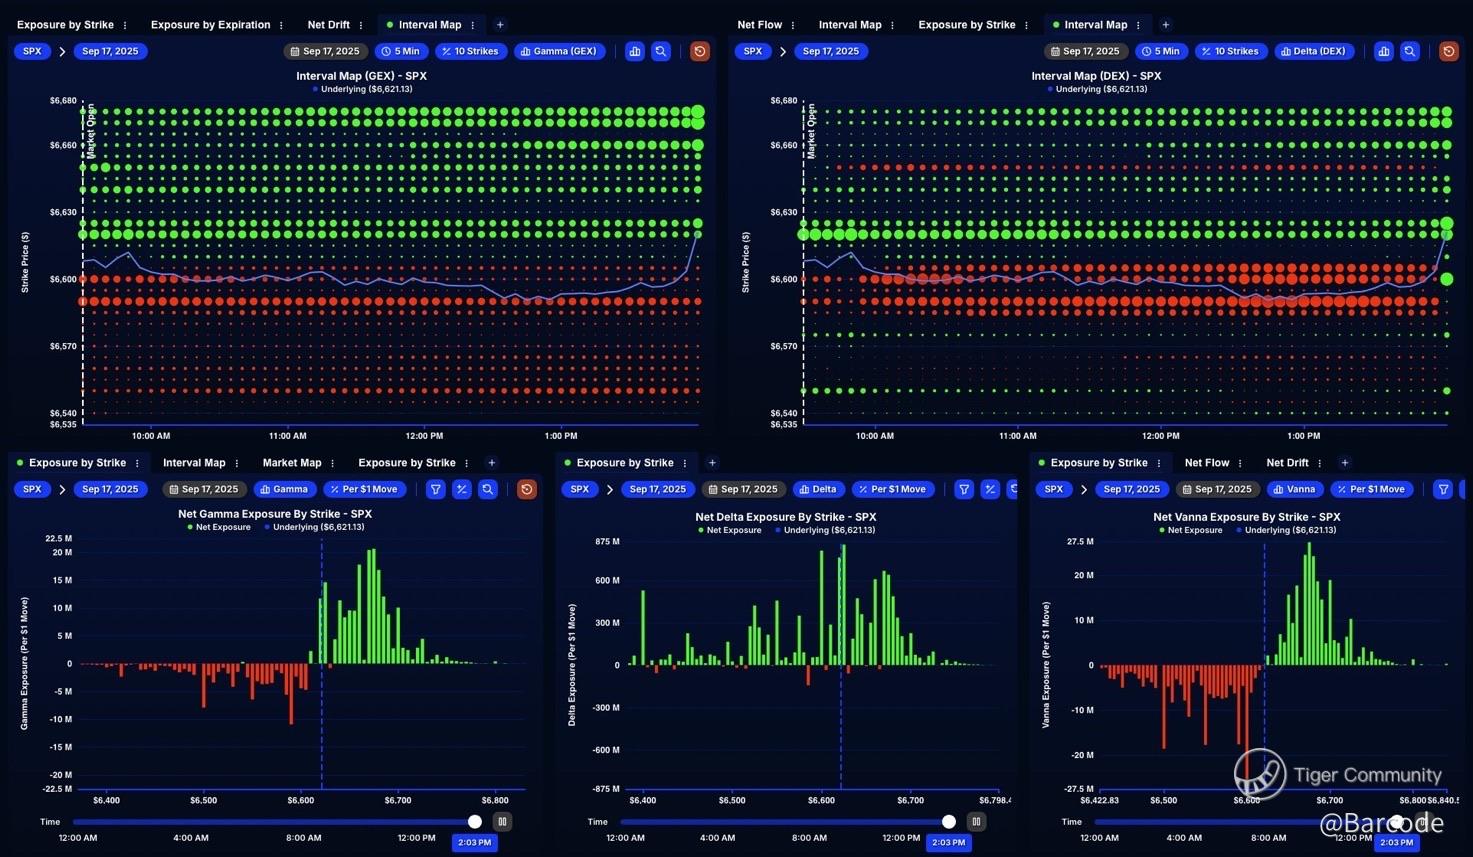
Task: Click the SPX symbol button in GEX panel
Action: [x=32, y=51]
